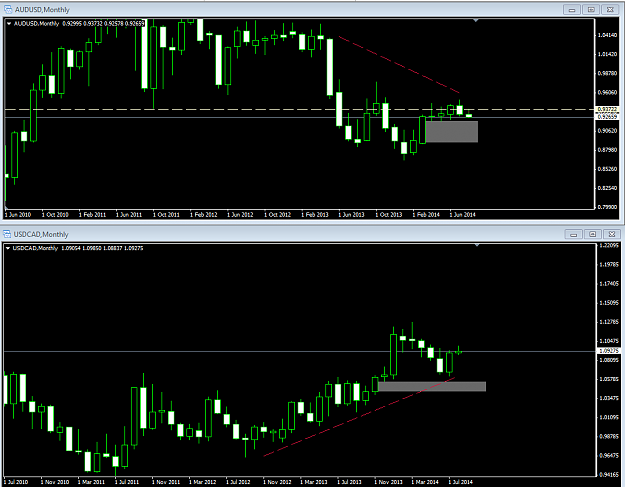Minimize the USDCAD,Monthly chart window
This screenshot has height=487, width=625.
574,234
